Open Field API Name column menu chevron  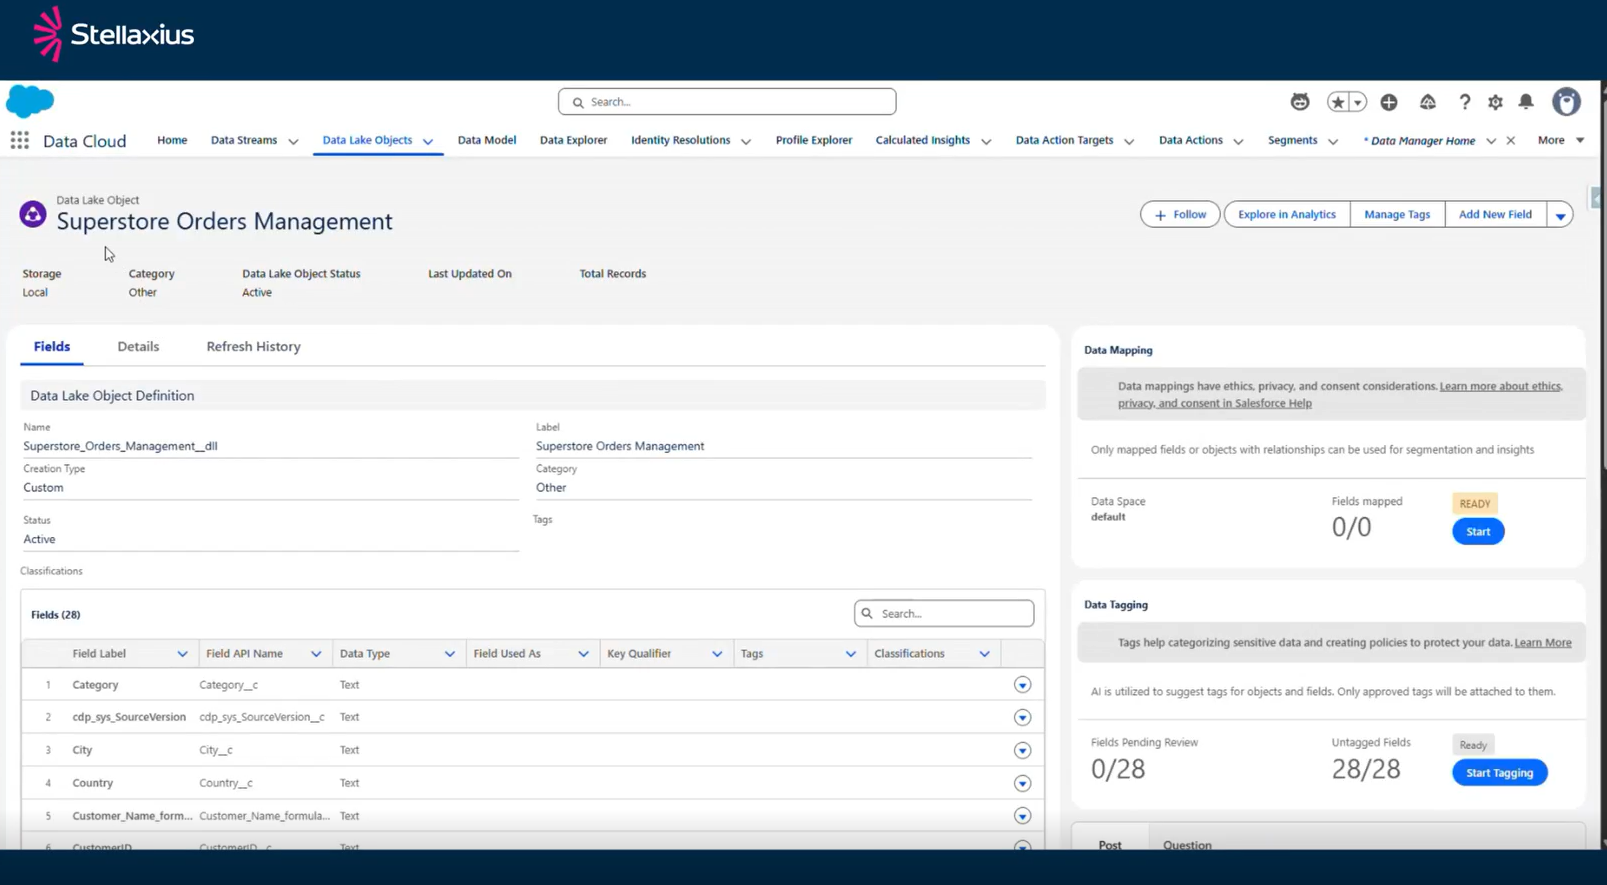pyautogui.click(x=316, y=654)
